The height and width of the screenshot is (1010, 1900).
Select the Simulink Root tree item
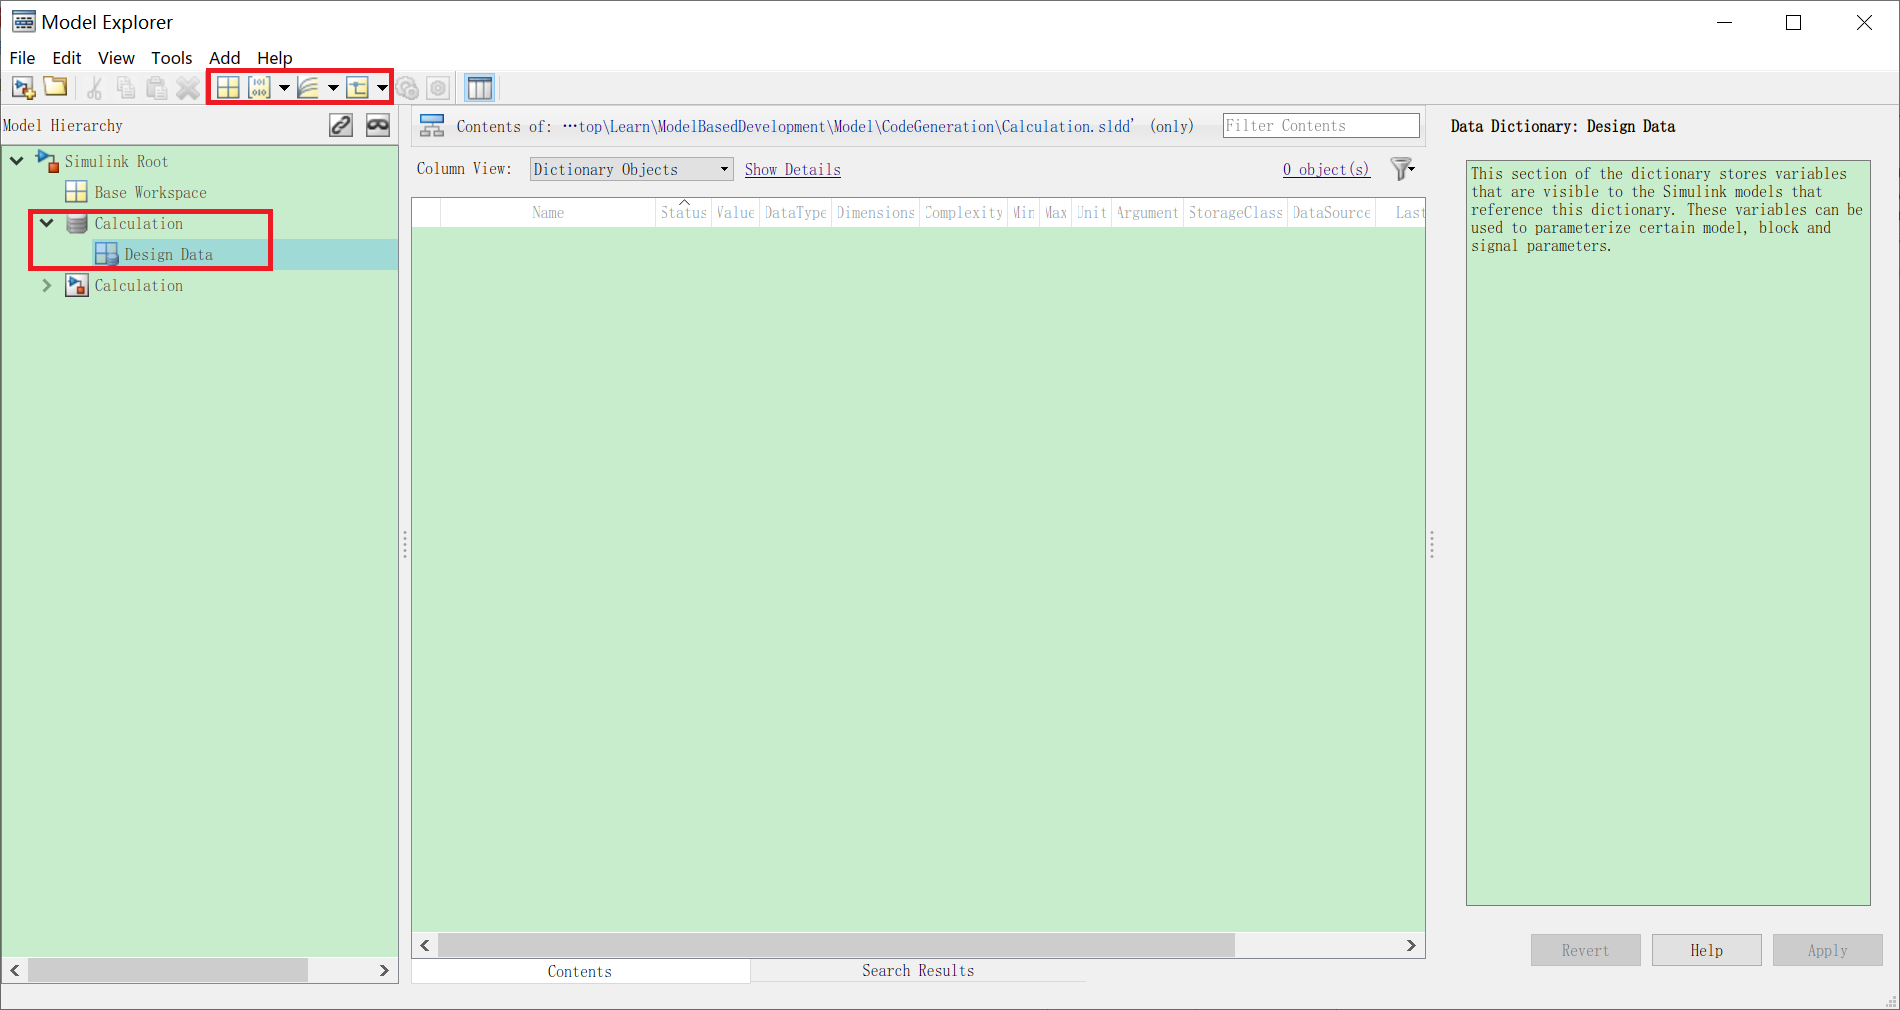[117, 161]
